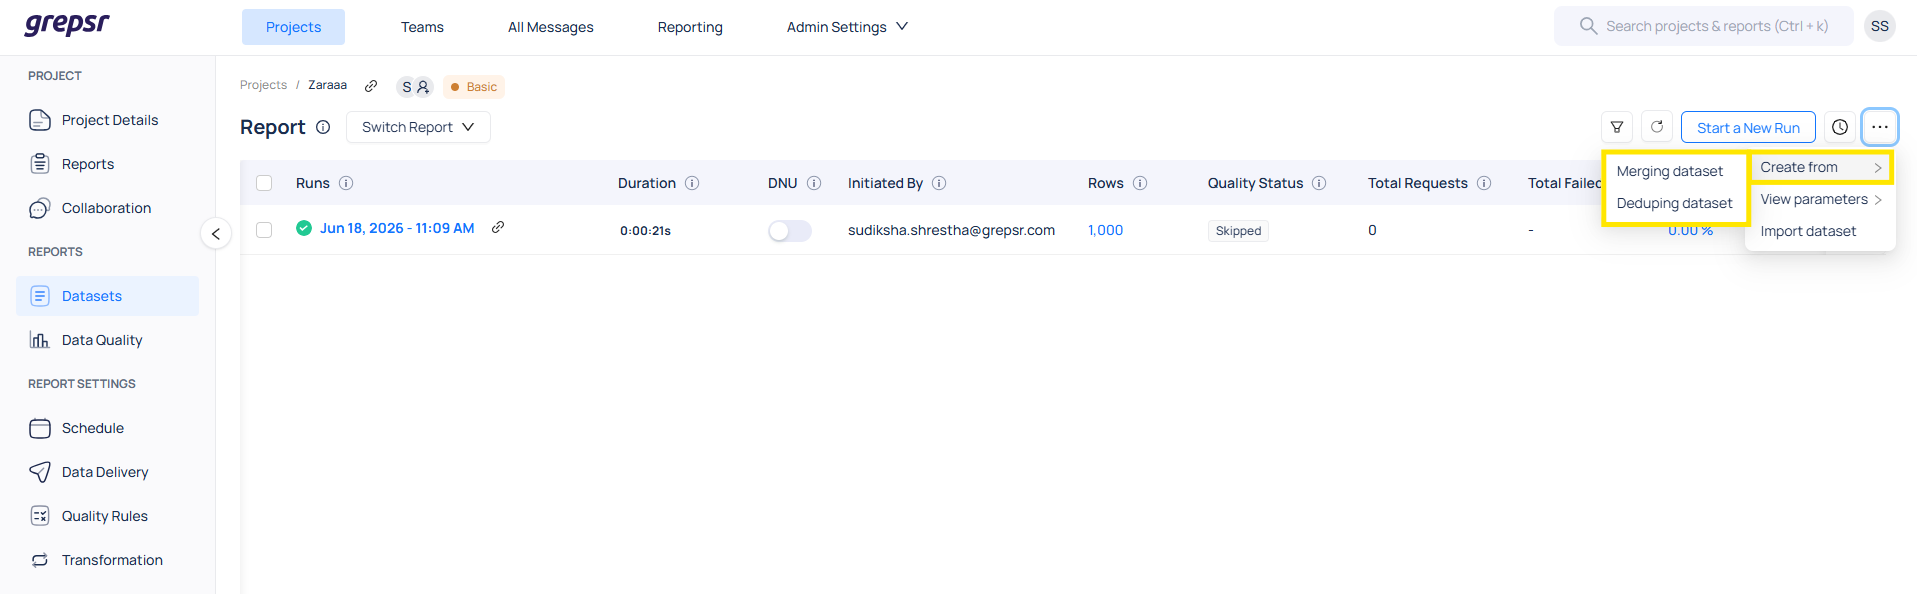This screenshot has height=594, width=1917.
Task: Select Merging dataset from the submenu
Action: click(1669, 171)
